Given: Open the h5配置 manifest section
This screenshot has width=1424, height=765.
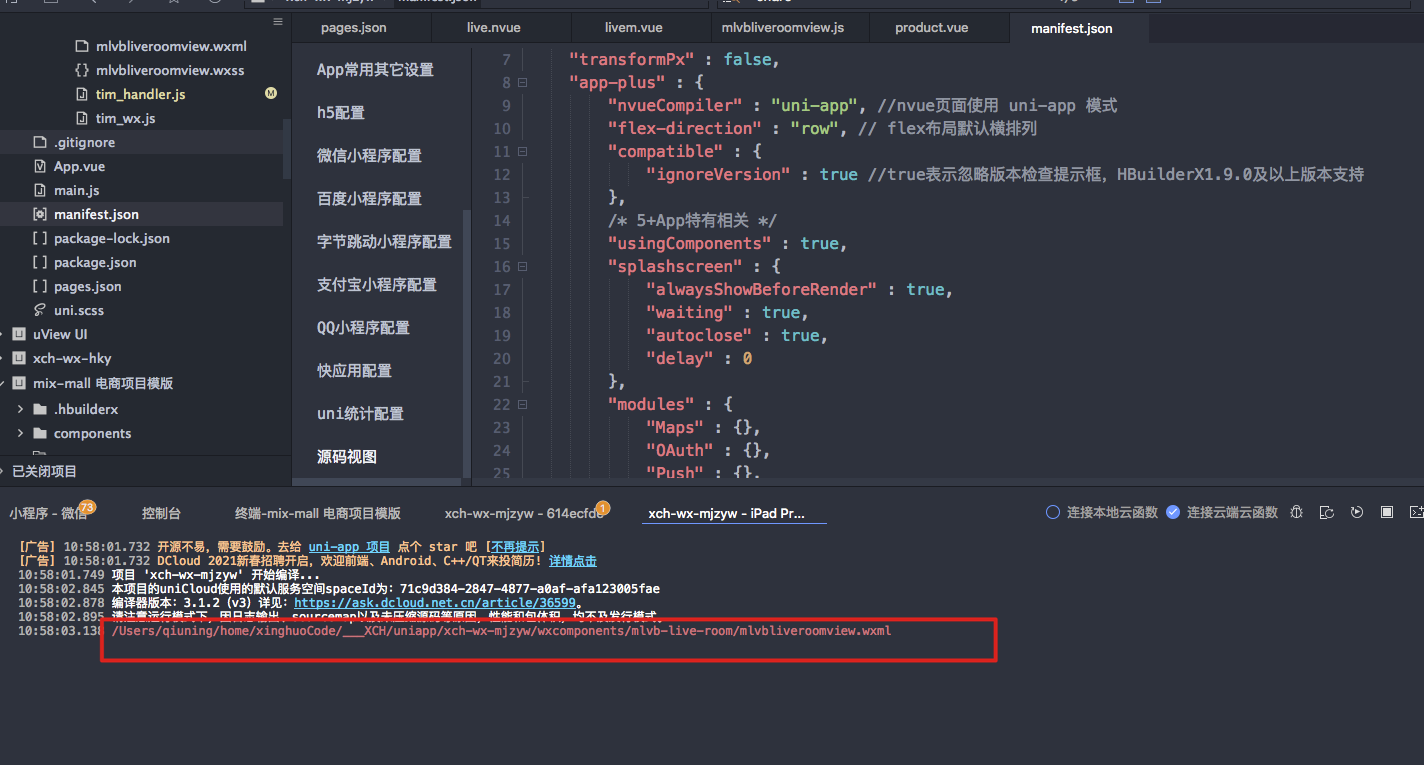Looking at the screenshot, I should point(341,113).
